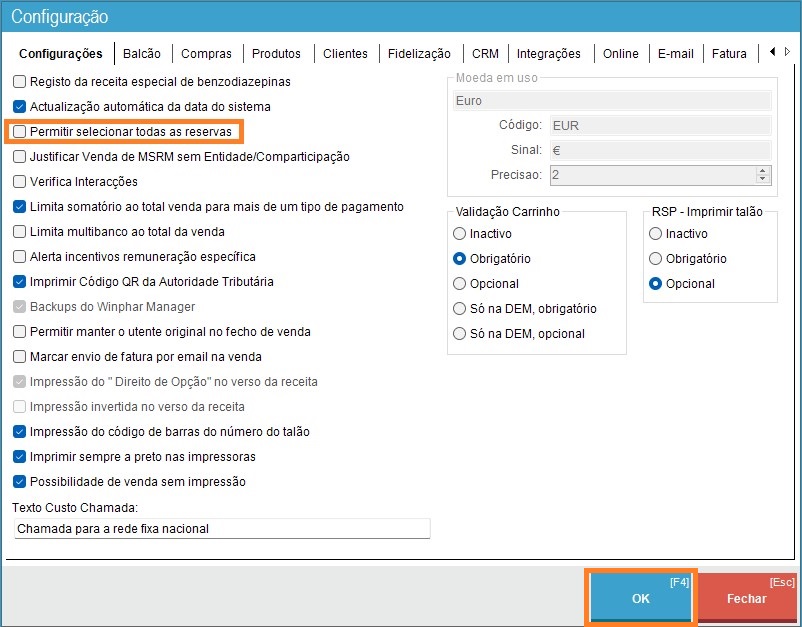Choose Só na DEM, obrigatório option
Image resolution: width=802 pixels, height=627 pixels.
pyautogui.click(x=460, y=309)
